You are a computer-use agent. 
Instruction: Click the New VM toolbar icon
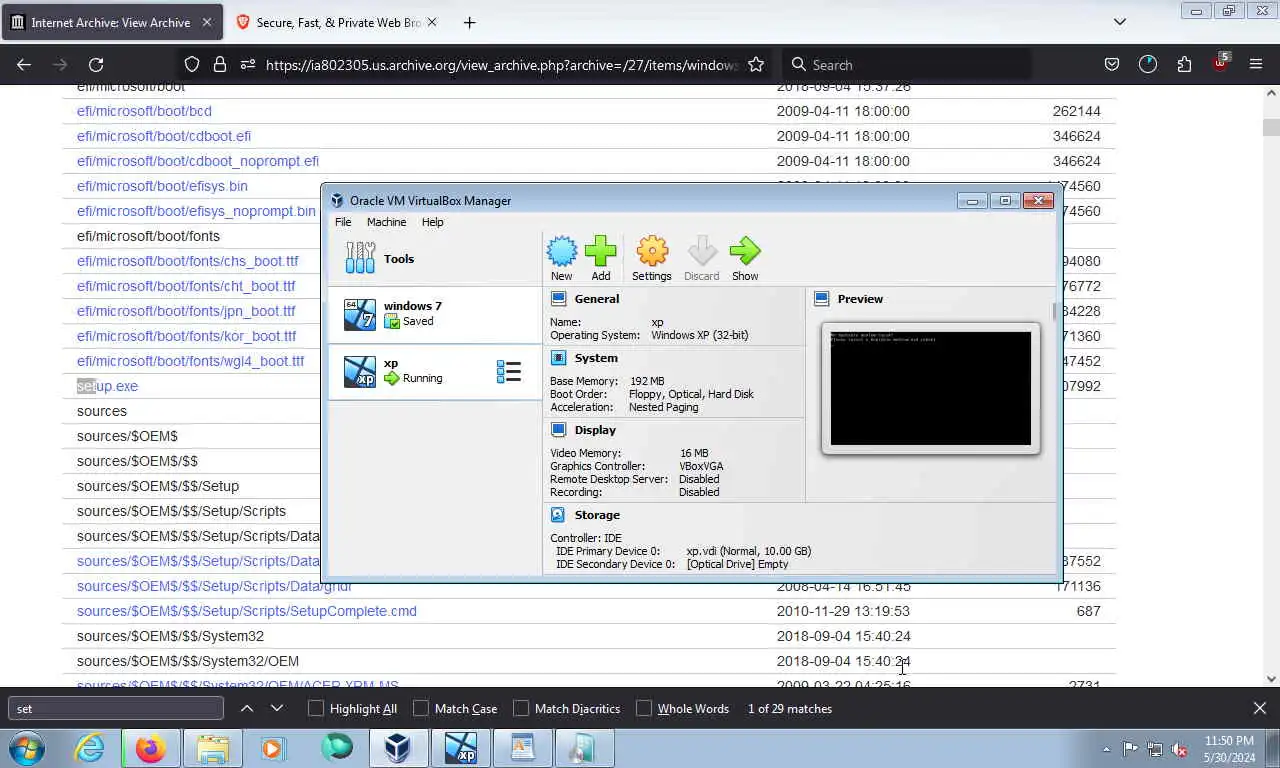(561, 258)
